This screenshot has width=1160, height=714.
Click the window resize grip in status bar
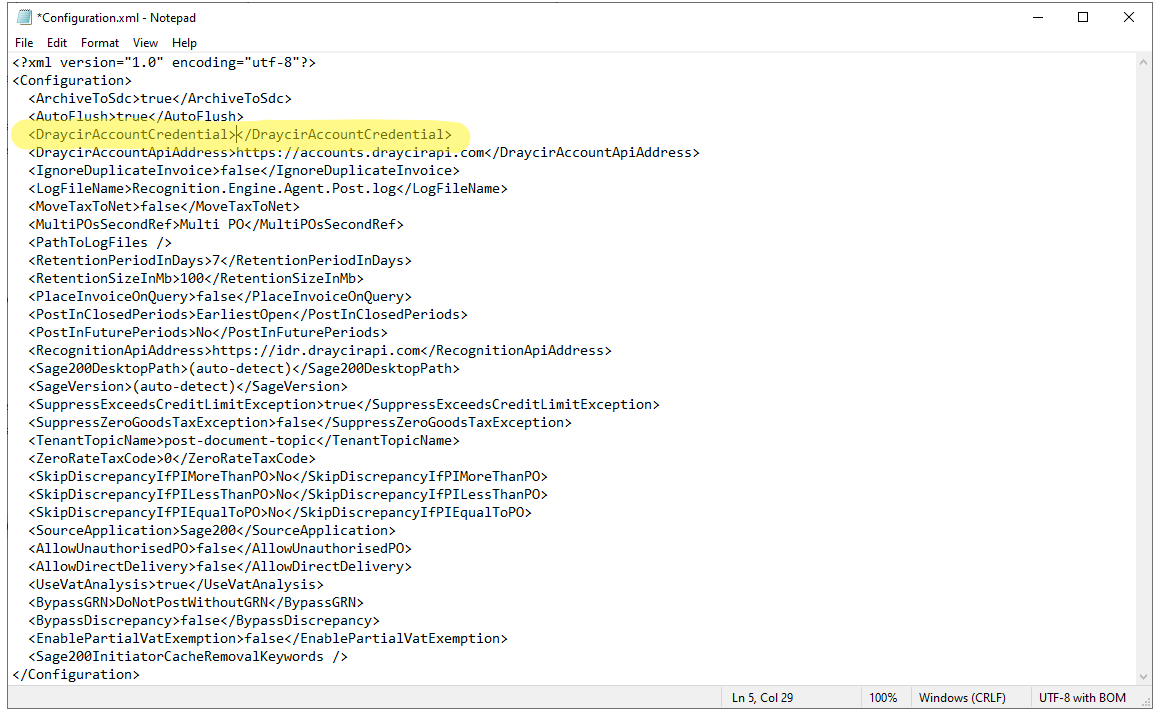[1145, 702]
